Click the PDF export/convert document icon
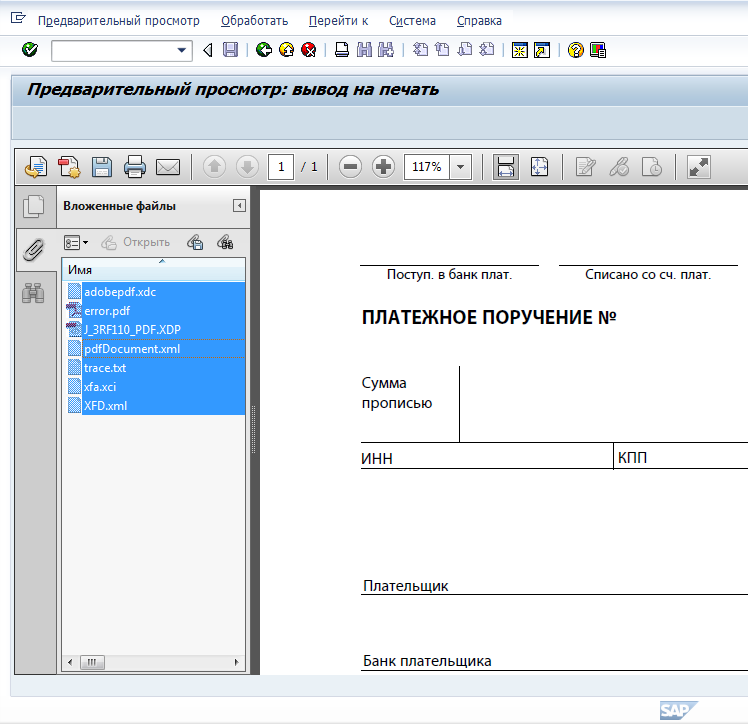 tap(36, 167)
